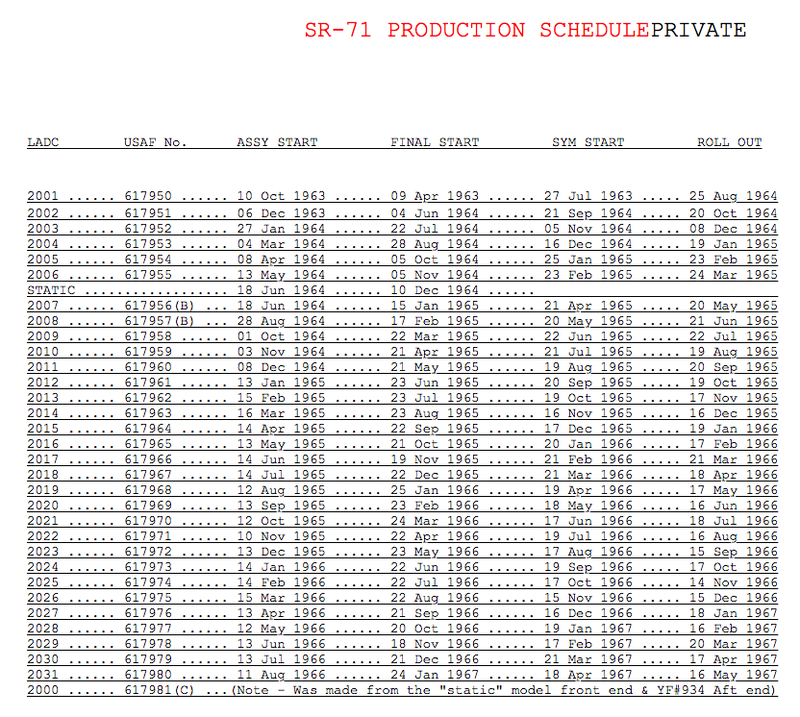Click the PRIVATE word in the title

pos(698,30)
